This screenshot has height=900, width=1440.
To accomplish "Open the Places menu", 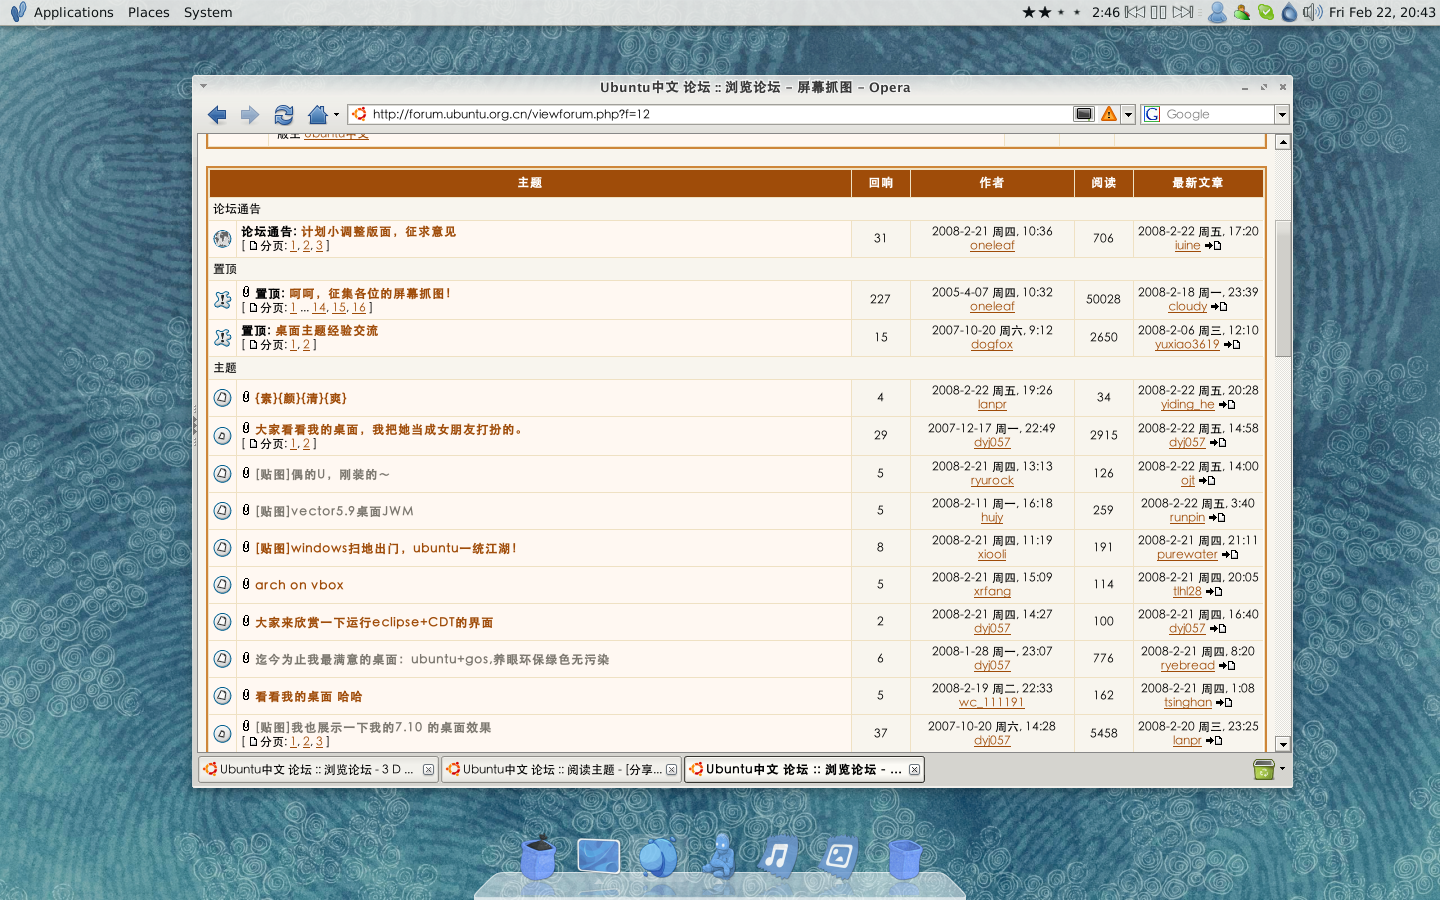I will (149, 12).
